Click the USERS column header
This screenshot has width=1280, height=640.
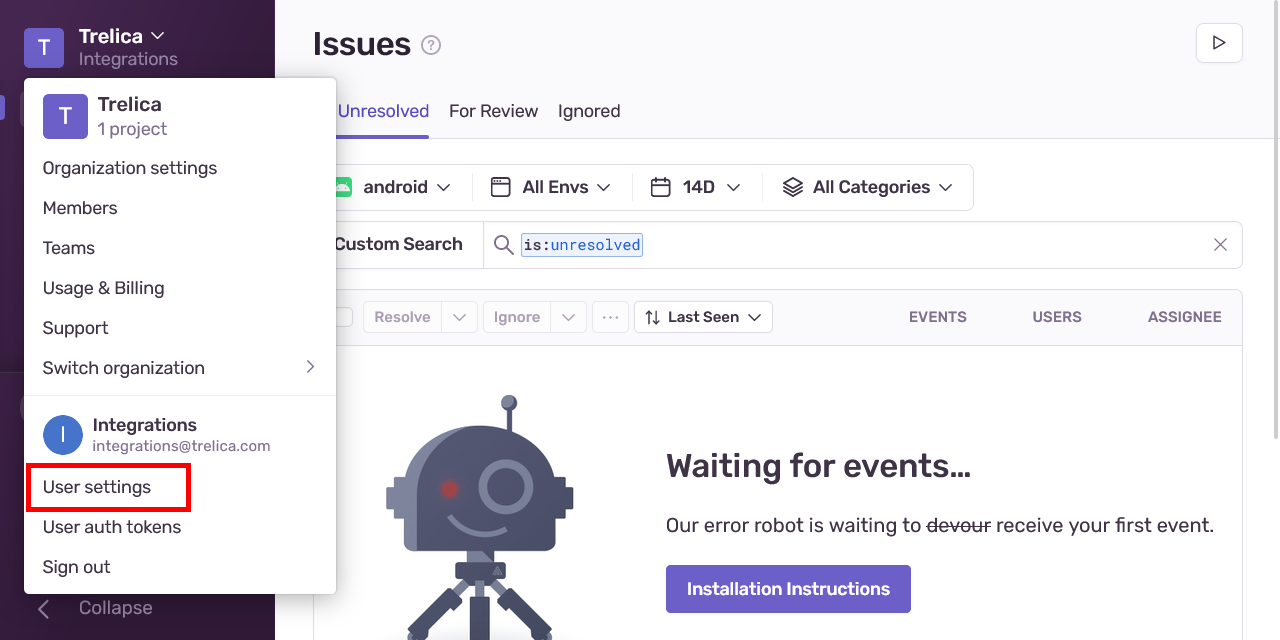pyautogui.click(x=1057, y=317)
